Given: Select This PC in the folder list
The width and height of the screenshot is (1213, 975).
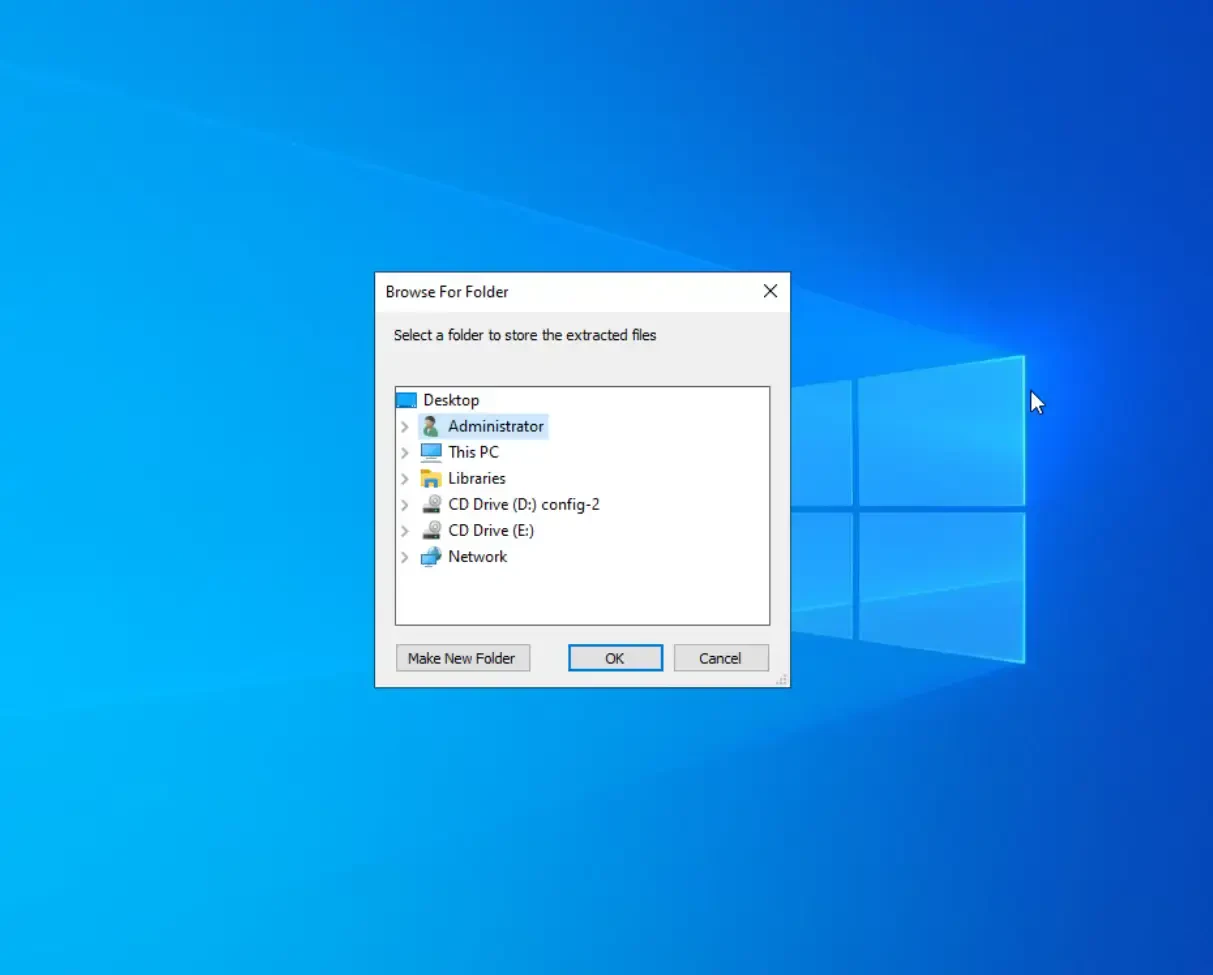Looking at the screenshot, I should click(x=473, y=452).
